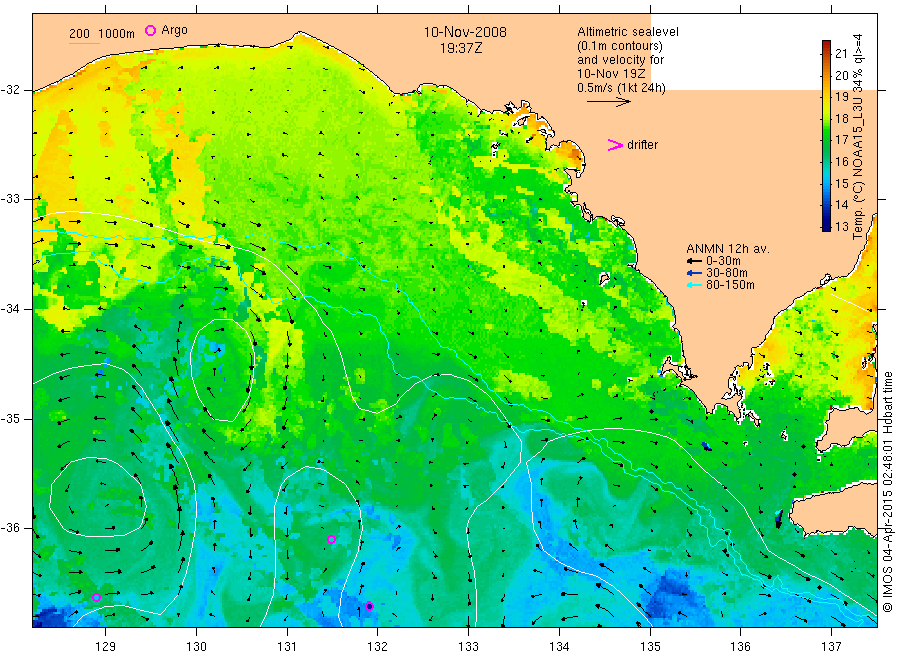Screen dimensions: 900x660
Task: Click the 'drifter' legend label
Action: (x=642, y=145)
